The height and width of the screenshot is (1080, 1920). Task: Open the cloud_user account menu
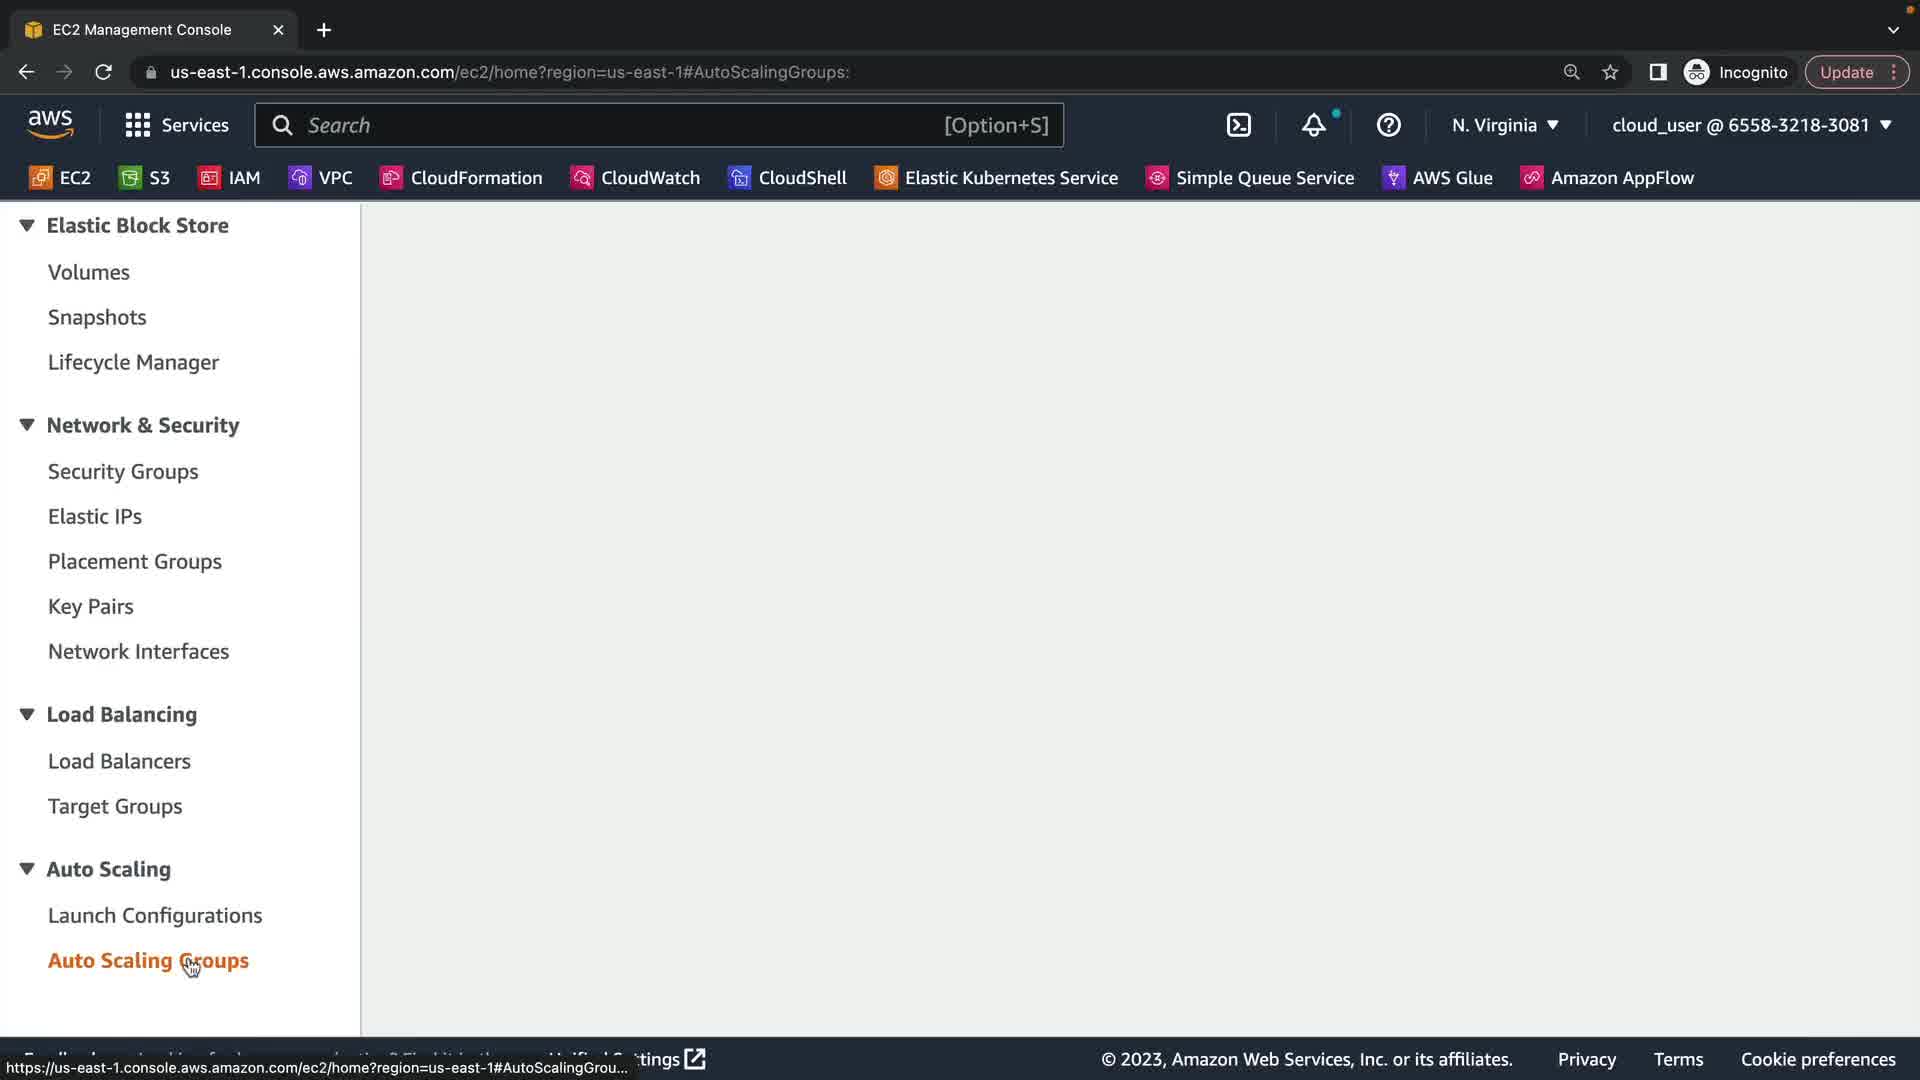(x=1751, y=125)
